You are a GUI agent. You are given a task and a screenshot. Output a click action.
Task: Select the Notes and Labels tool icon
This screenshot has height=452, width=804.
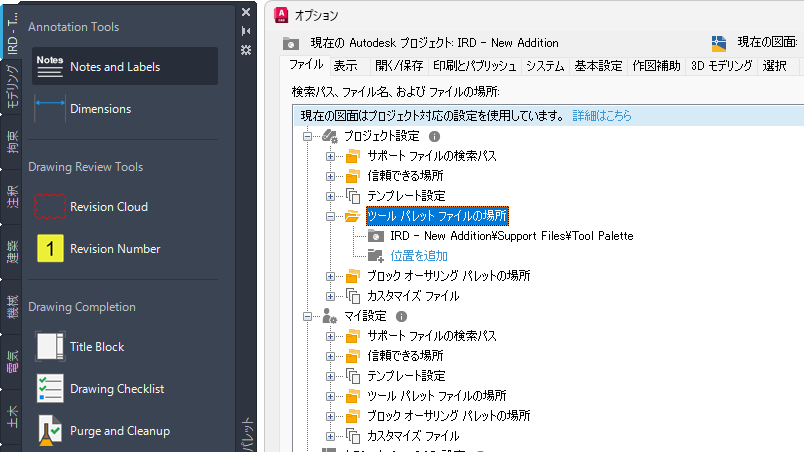[x=50, y=67]
